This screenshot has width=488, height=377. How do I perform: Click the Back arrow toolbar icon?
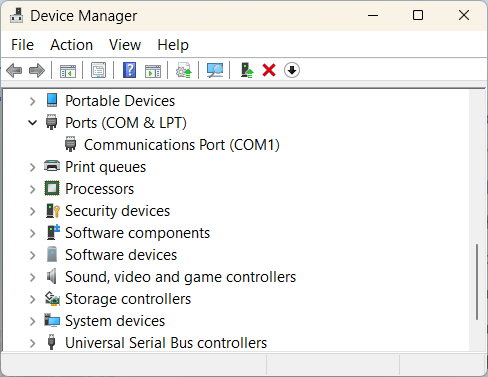coord(14,70)
